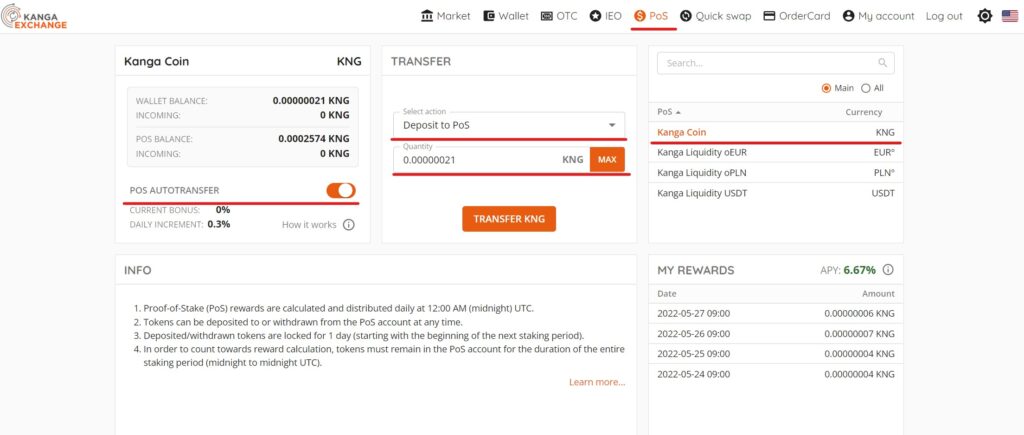Screen dimensions: 1024x435
Task: Click the 2022-05-25 09:00 reward row
Action: pyautogui.click(x=776, y=354)
